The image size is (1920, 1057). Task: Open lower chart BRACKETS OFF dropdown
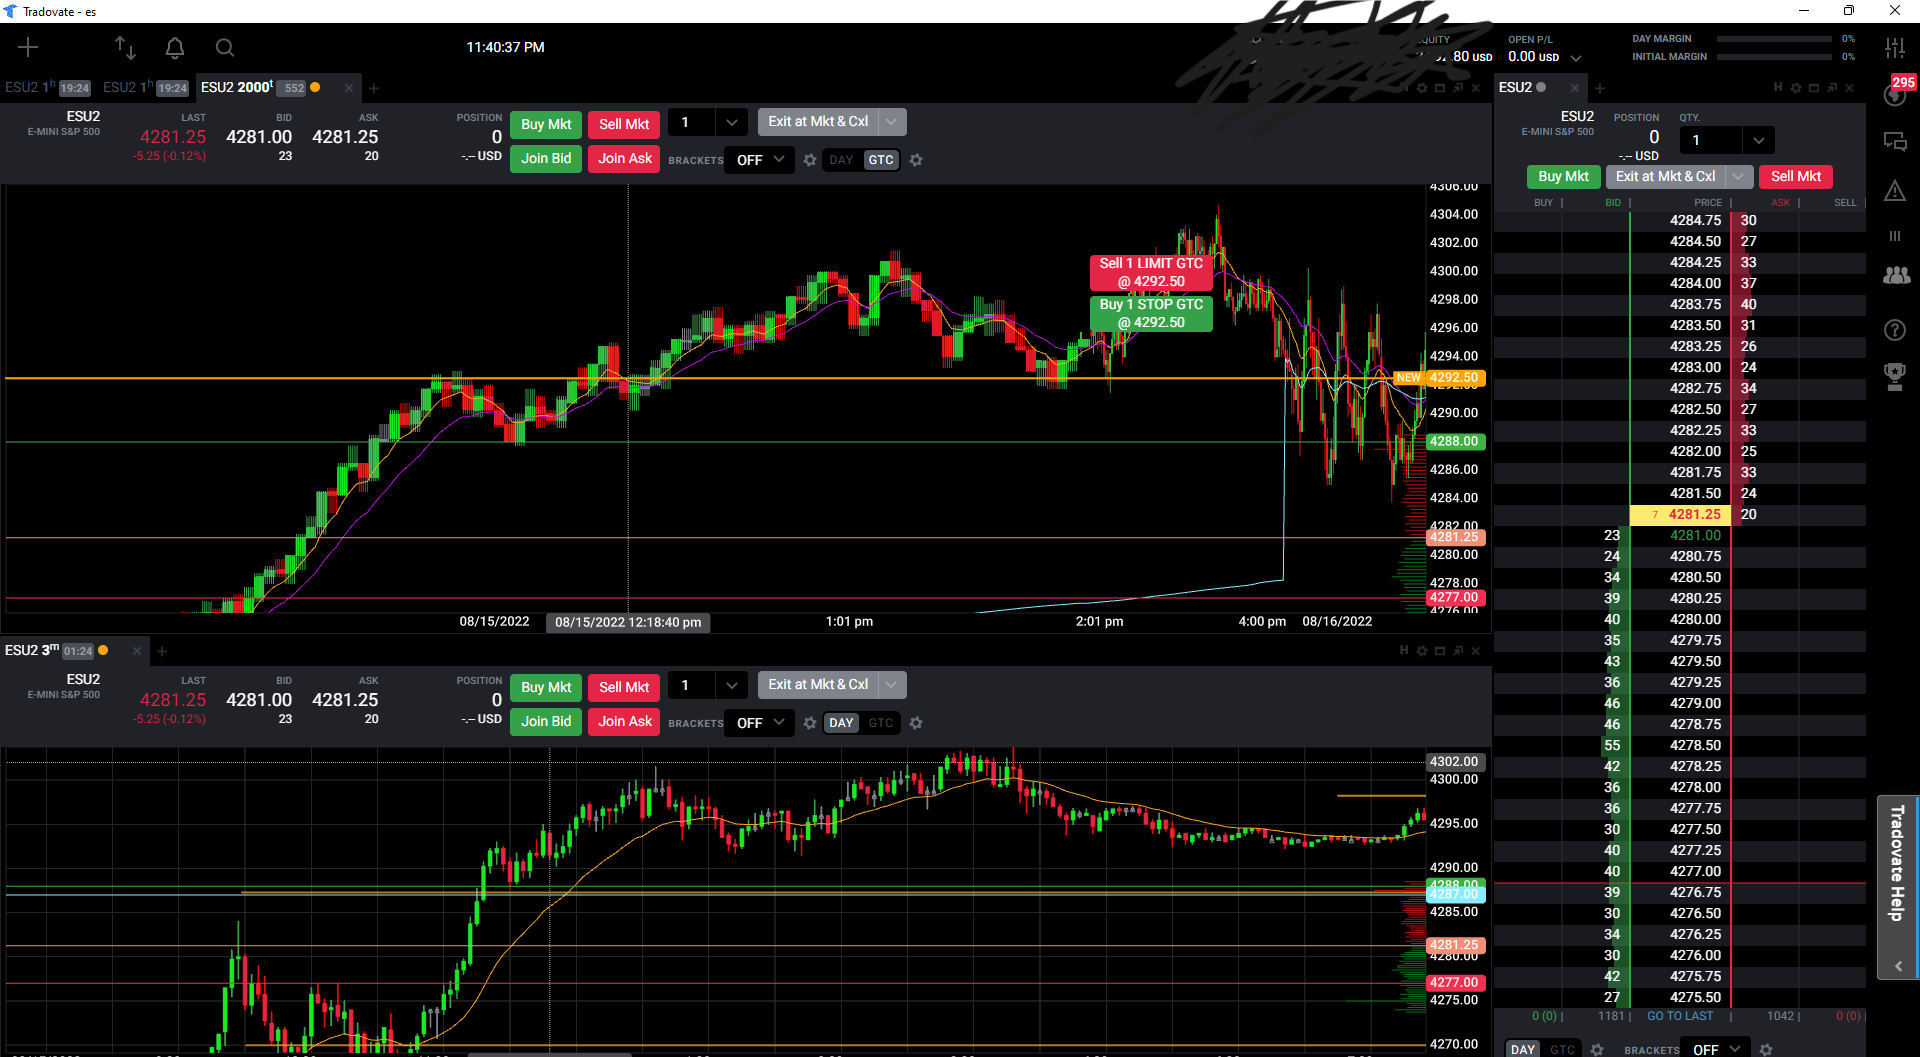point(762,723)
